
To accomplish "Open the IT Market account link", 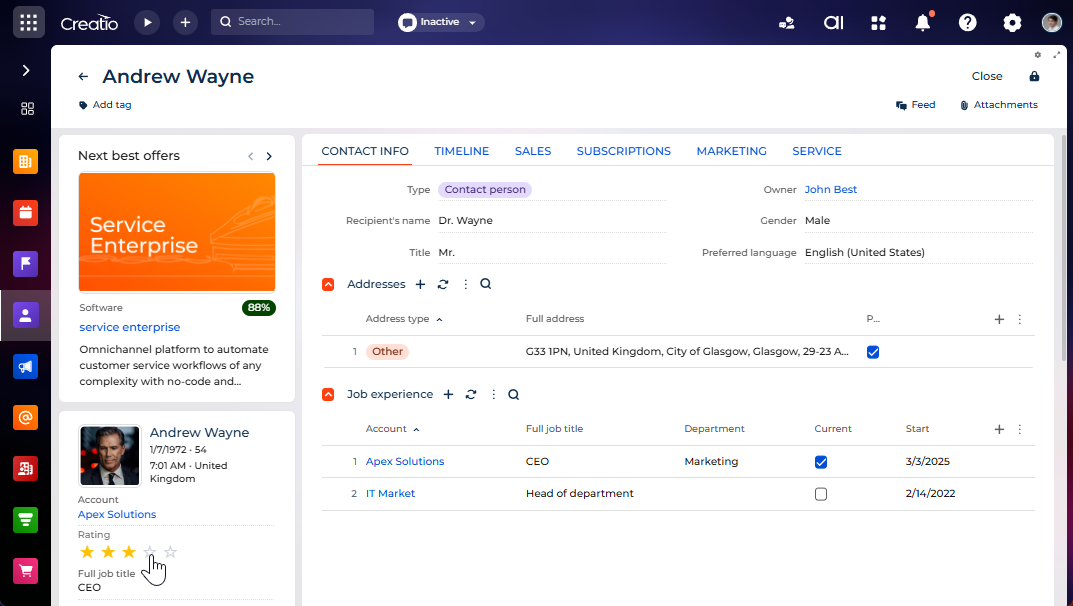I will click(390, 493).
